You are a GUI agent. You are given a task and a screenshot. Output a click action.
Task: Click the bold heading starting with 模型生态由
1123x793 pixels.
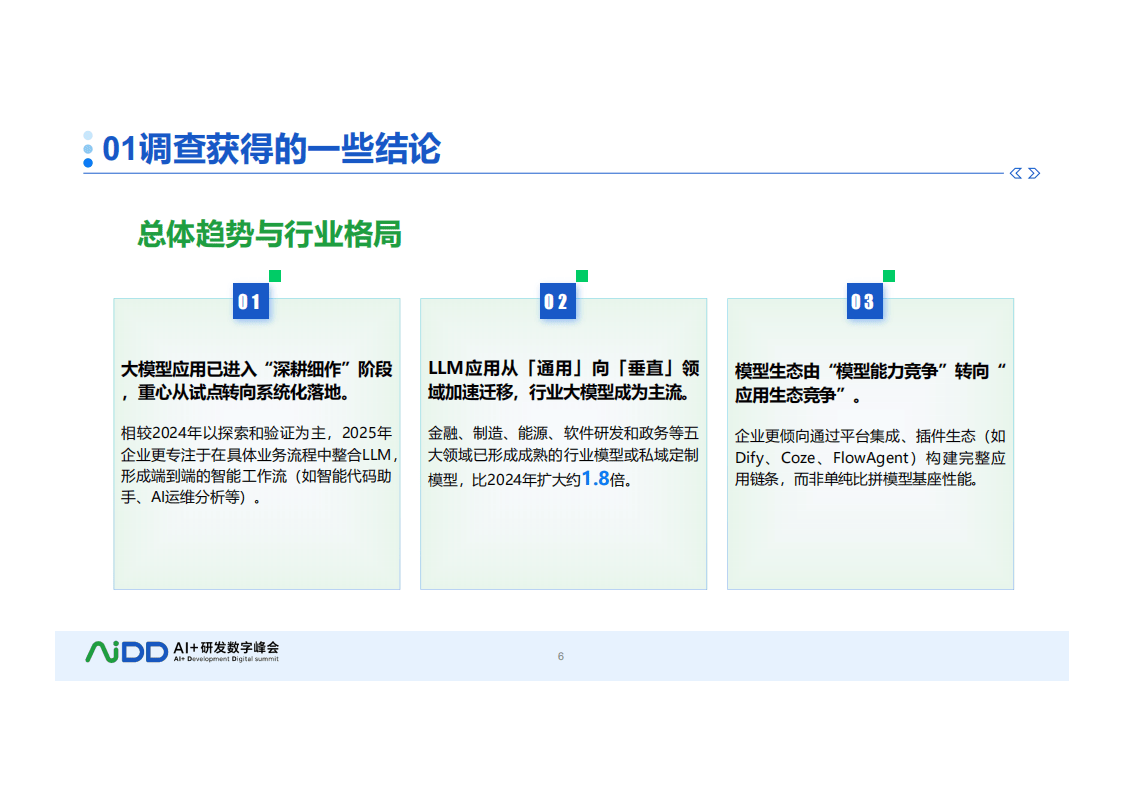point(870,383)
